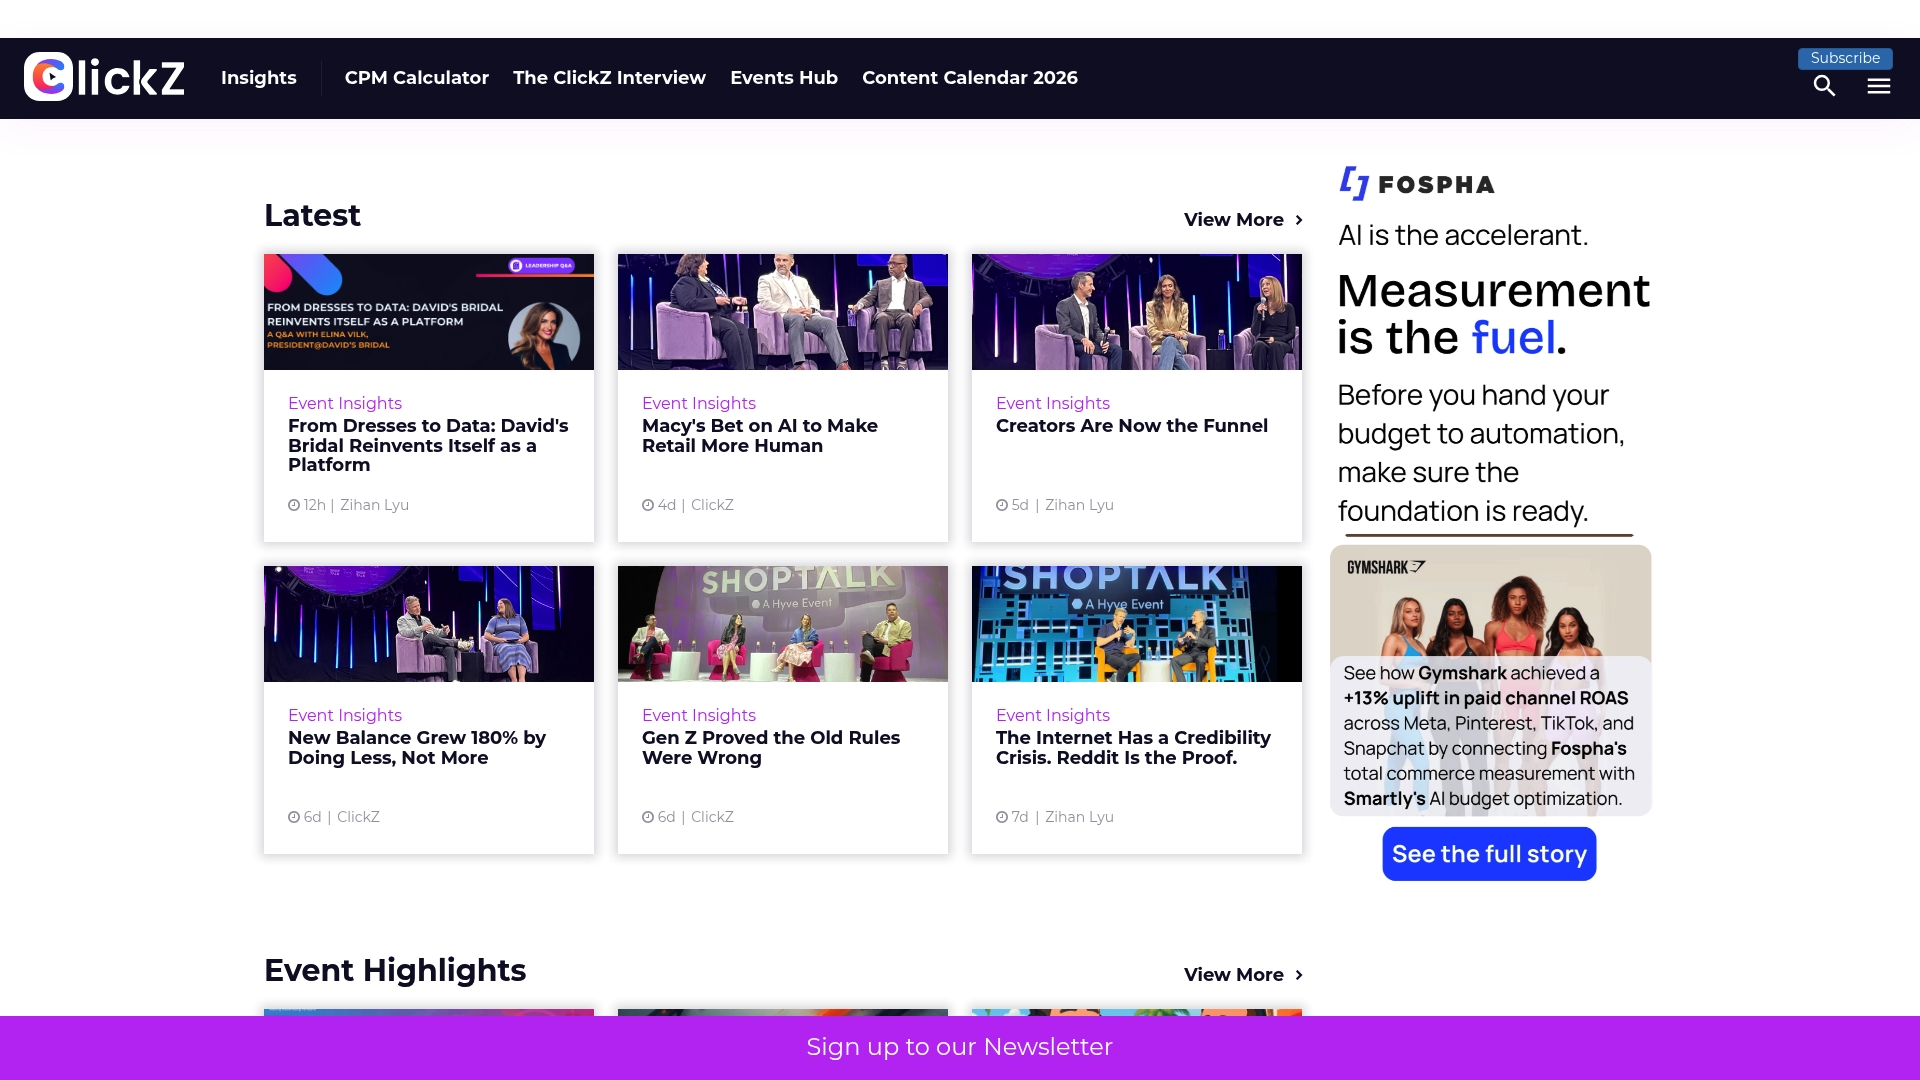Open The ClickZ Interview nav item
Image resolution: width=1920 pixels, height=1080 pixels.
coord(609,78)
